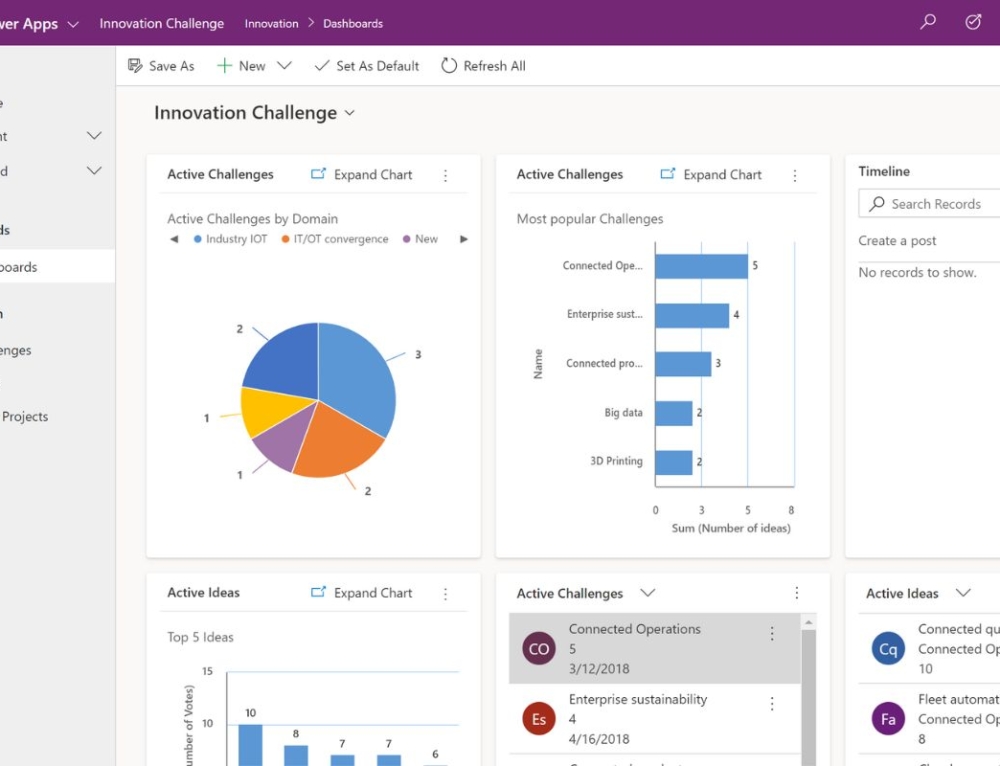Viewport: 1000px width, 766px height.
Task: Click the CO avatar for Connected Operations
Action: click(x=538, y=648)
